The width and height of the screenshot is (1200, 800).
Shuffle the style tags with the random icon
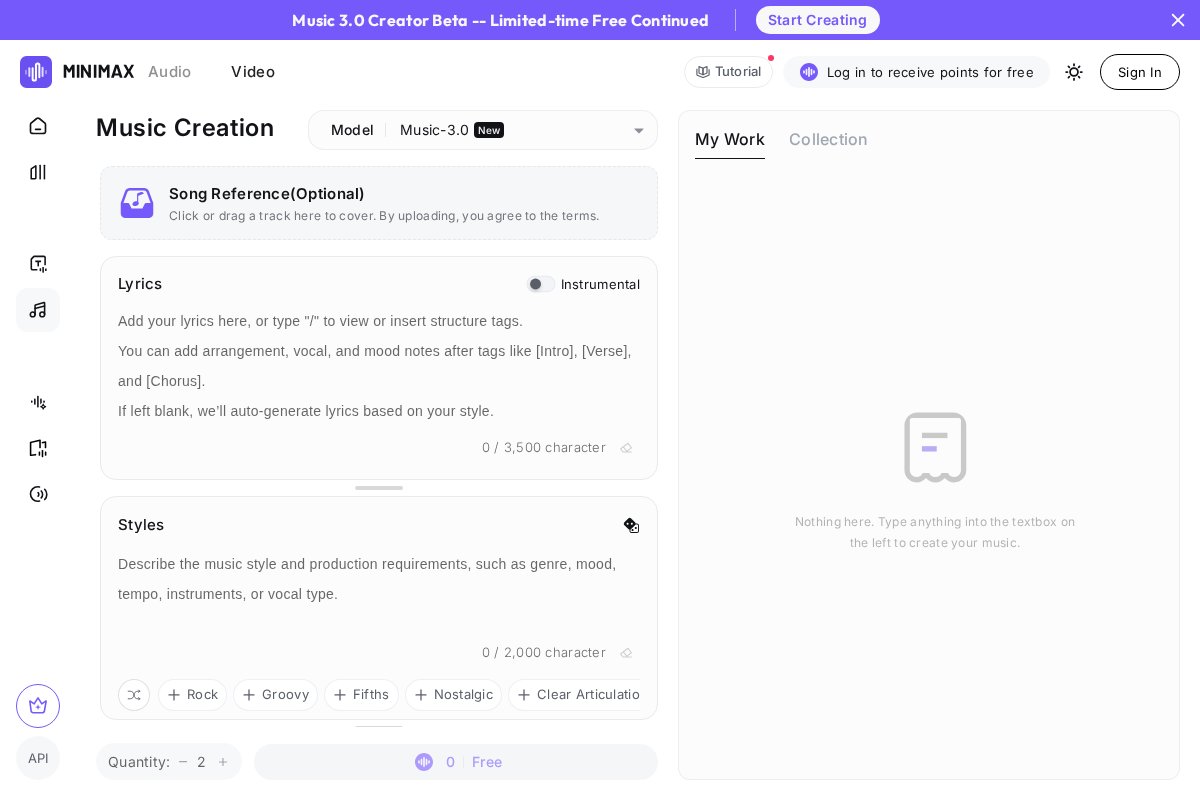click(x=134, y=695)
